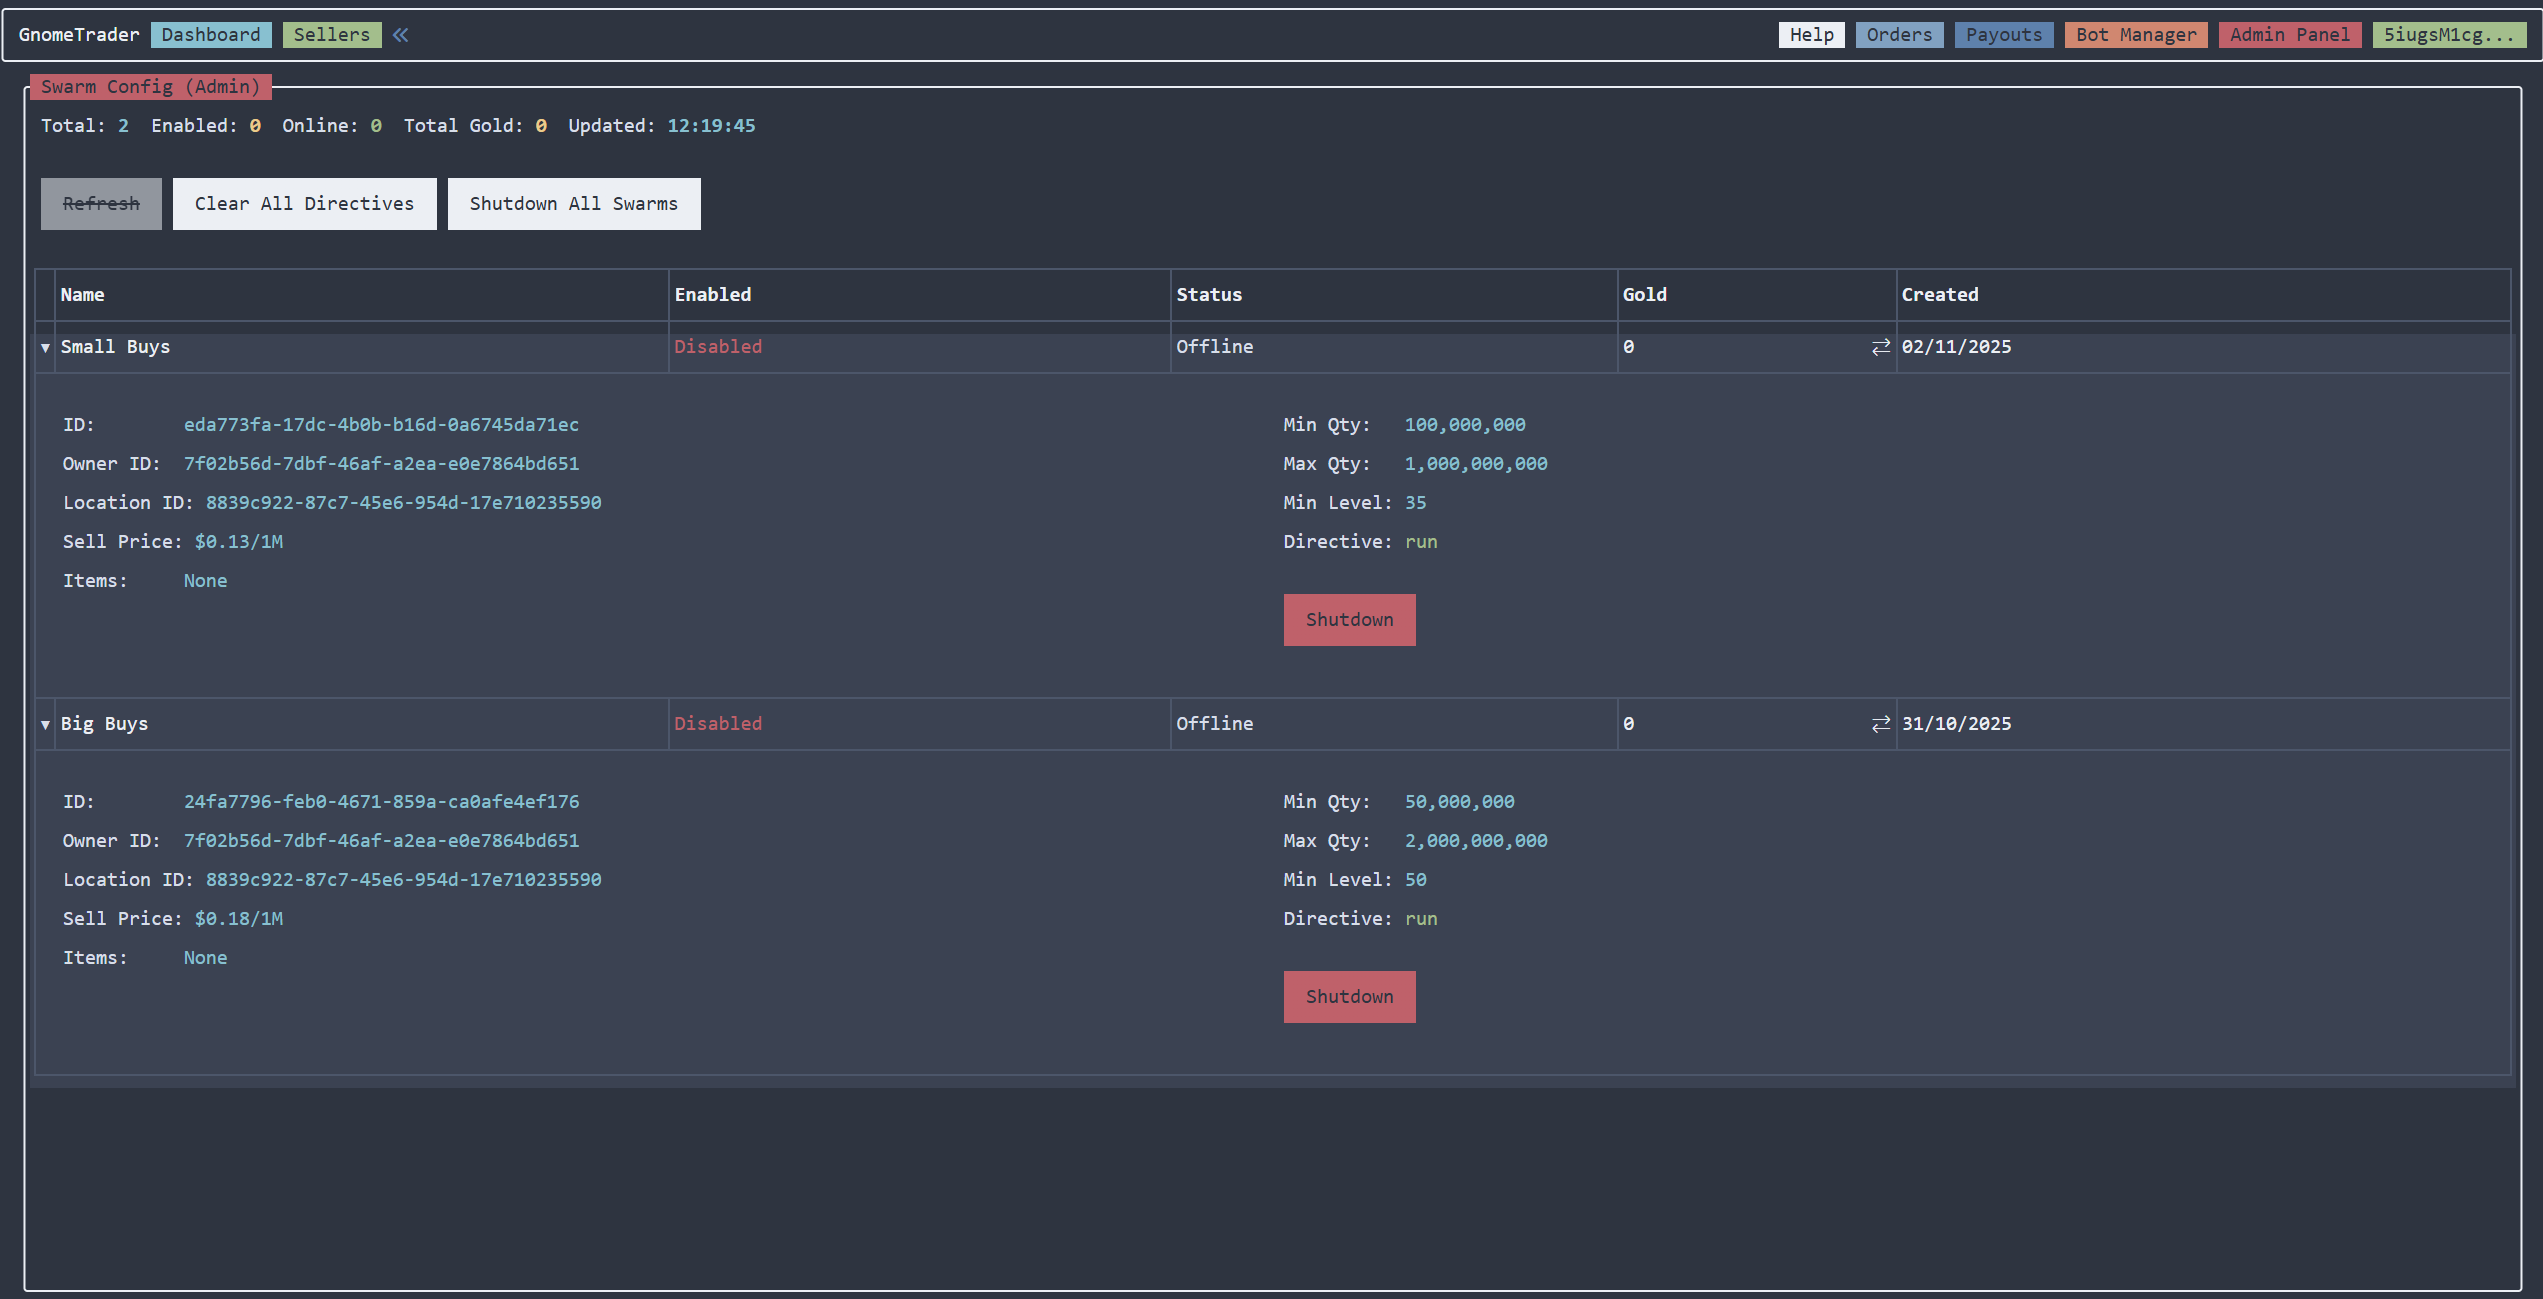Click the Updated time 12:19:45
Image resolution: width=2543 pixels, height=1299 pixels.
[711, 126]
